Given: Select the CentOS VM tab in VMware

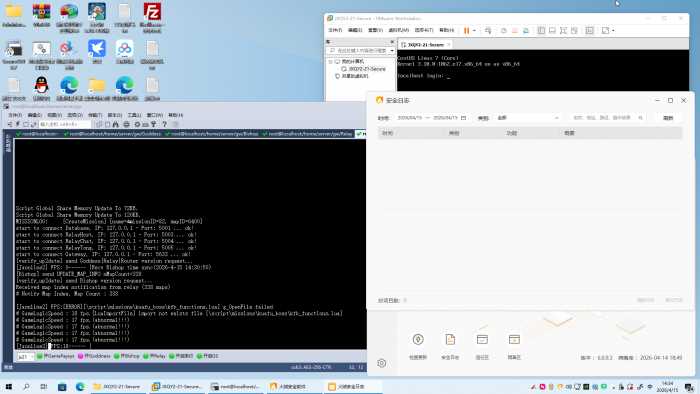Looking at the screenshot, I should tap(425, 45).
